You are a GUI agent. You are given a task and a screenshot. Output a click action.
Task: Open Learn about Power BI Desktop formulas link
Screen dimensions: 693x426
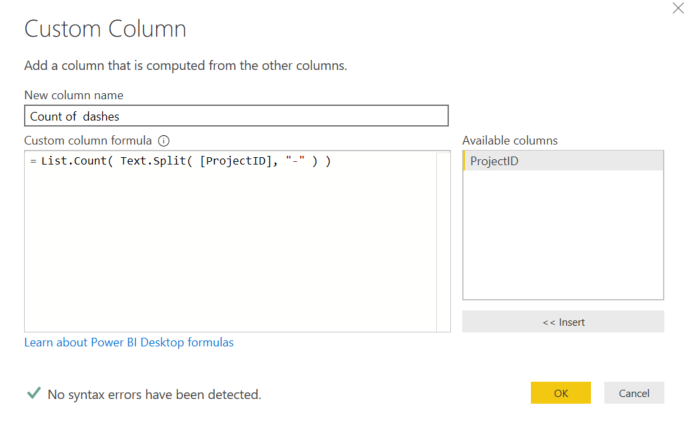coord(129,342)
